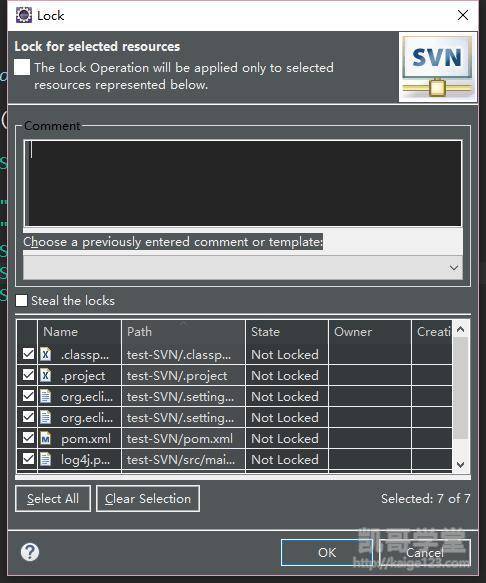The height and width of the screenshot is (583, 486).
Task: Sort by the Path column header
Action: pyautogui.click(x=183, y=331)
